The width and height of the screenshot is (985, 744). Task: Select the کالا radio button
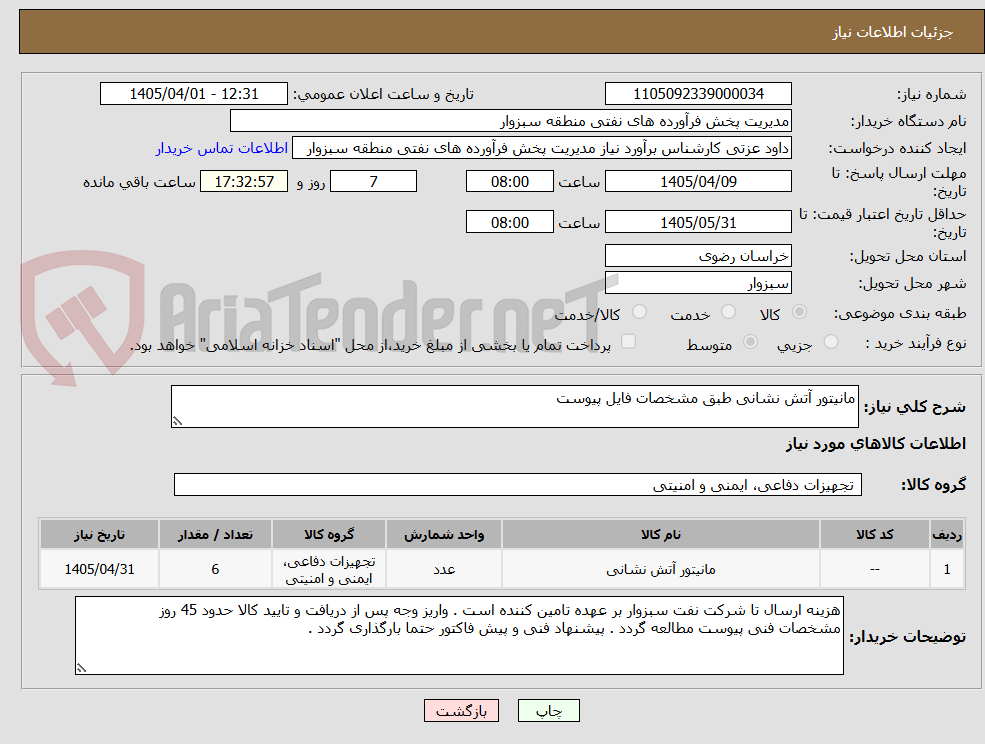pos(800,312)
